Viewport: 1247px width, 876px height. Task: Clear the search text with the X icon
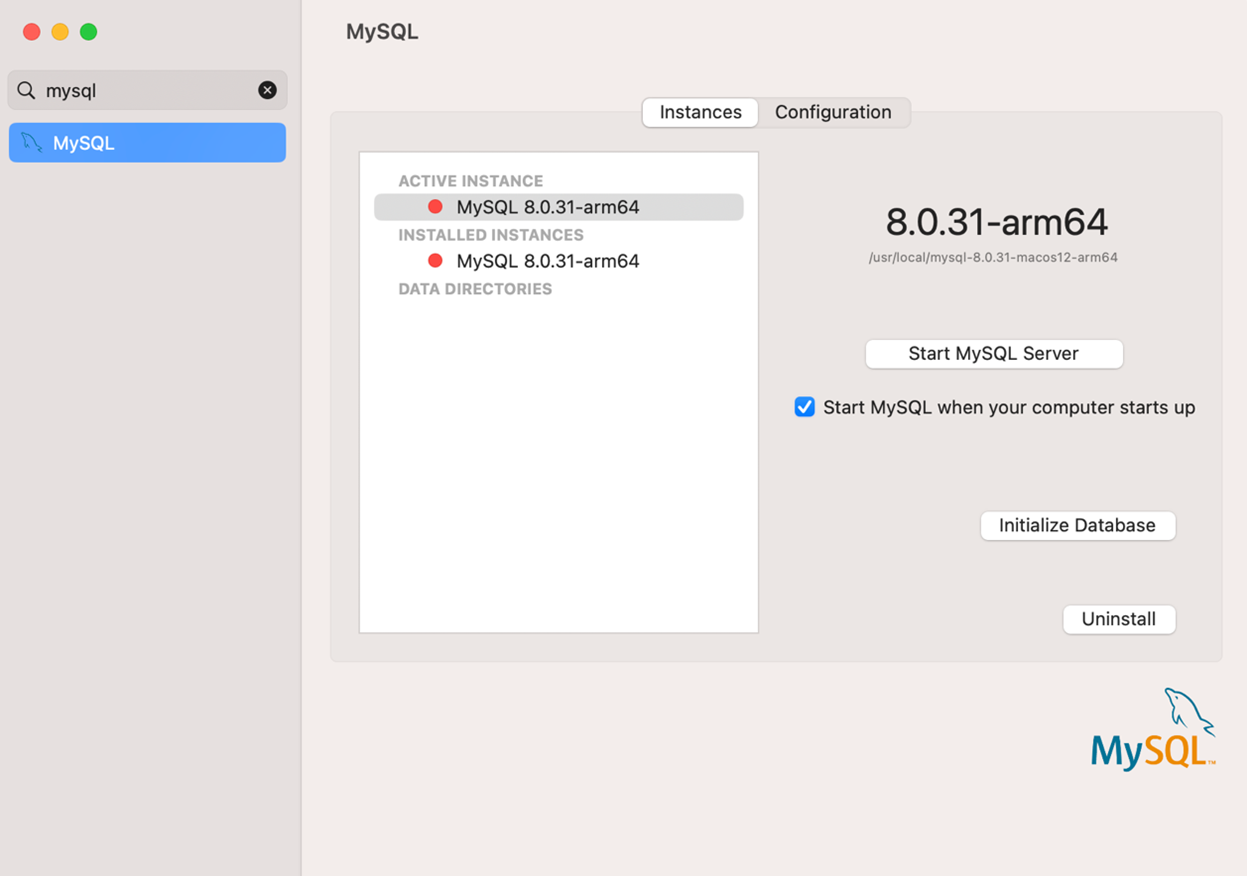[x=267, y=90]
